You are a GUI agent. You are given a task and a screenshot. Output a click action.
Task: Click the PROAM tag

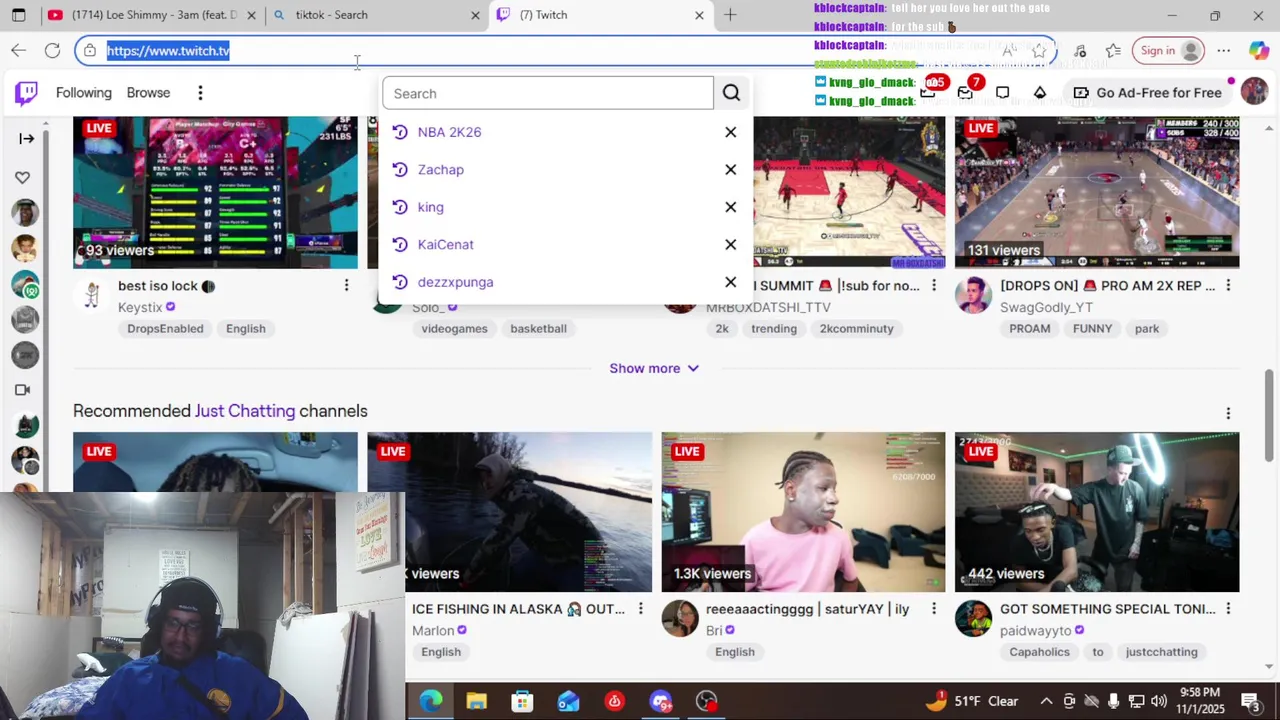(1029, 329)
